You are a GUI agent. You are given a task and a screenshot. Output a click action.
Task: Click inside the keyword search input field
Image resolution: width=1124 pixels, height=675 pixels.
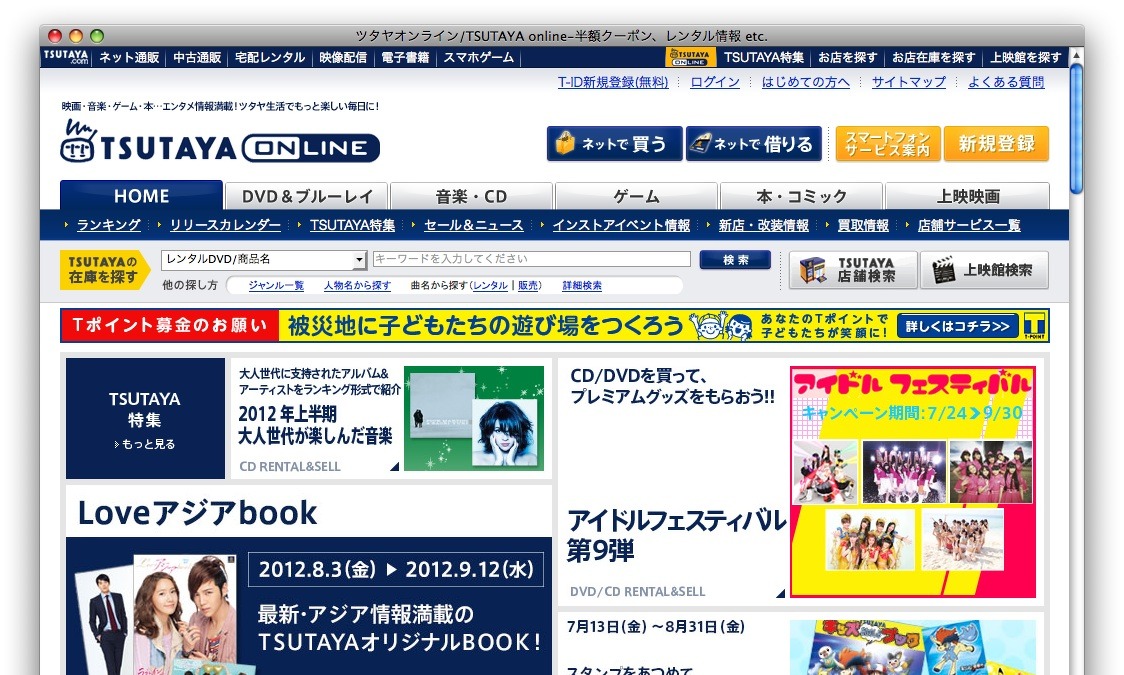coord(530,259)
